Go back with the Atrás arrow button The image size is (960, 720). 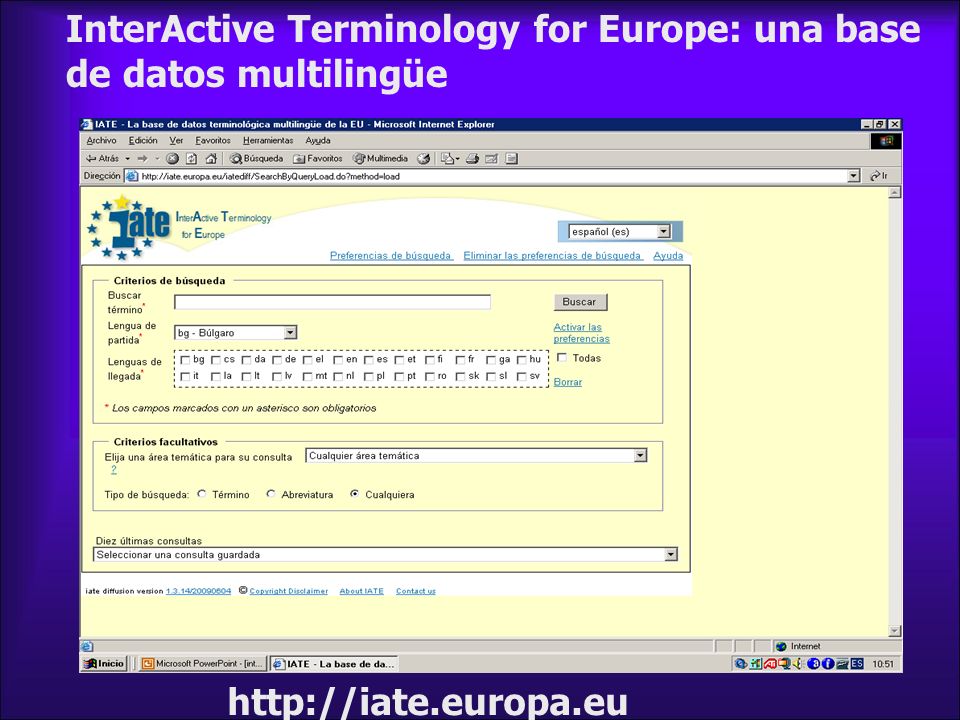coord(103,159)
